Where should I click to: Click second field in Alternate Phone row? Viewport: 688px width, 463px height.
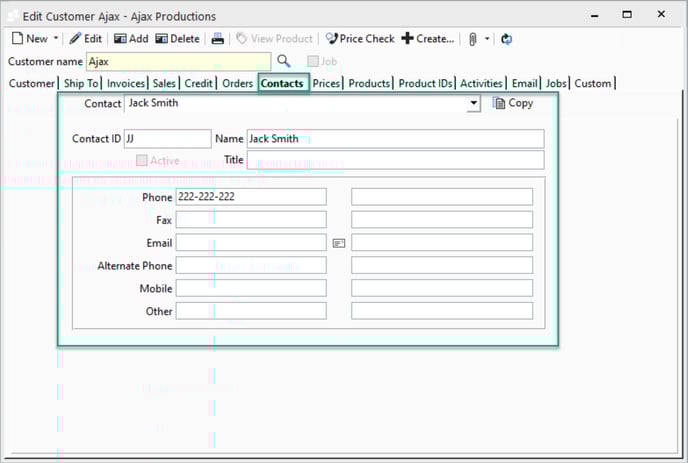point(442,265)
